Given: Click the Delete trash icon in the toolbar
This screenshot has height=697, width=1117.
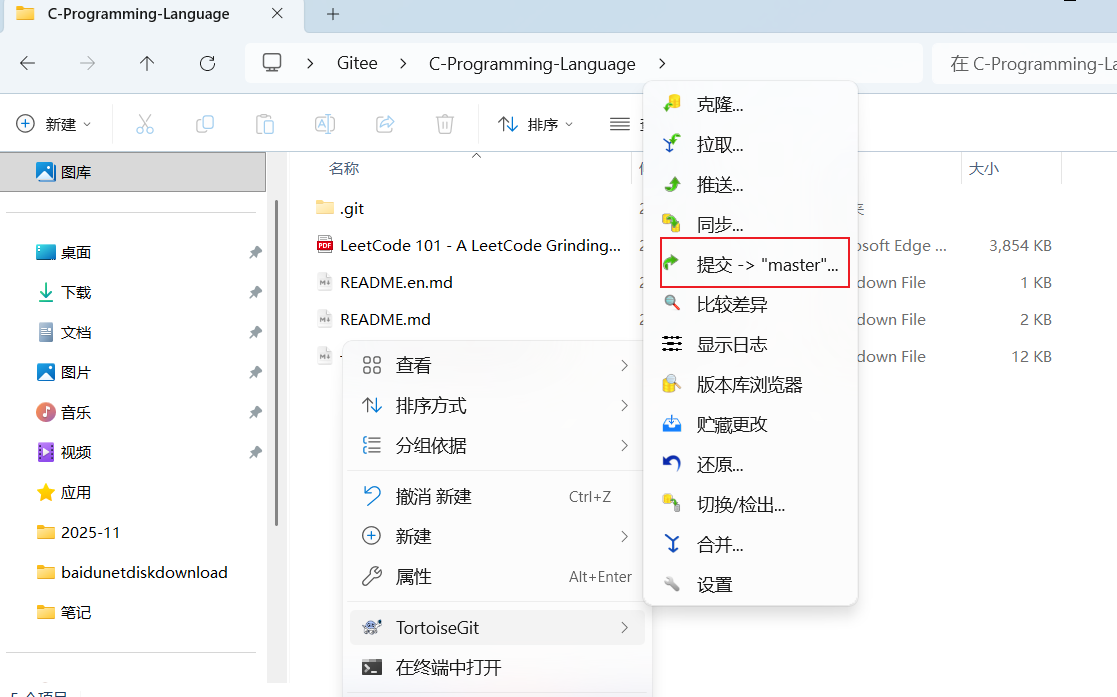Looking at the screenshot, I should [445, 124].
